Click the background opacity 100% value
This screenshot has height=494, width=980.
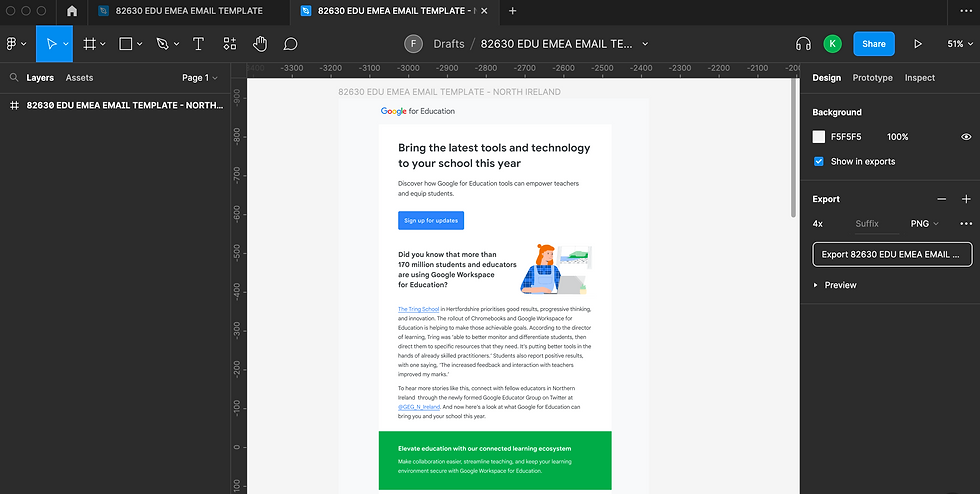pyautogui.click(x=898, y=137)
